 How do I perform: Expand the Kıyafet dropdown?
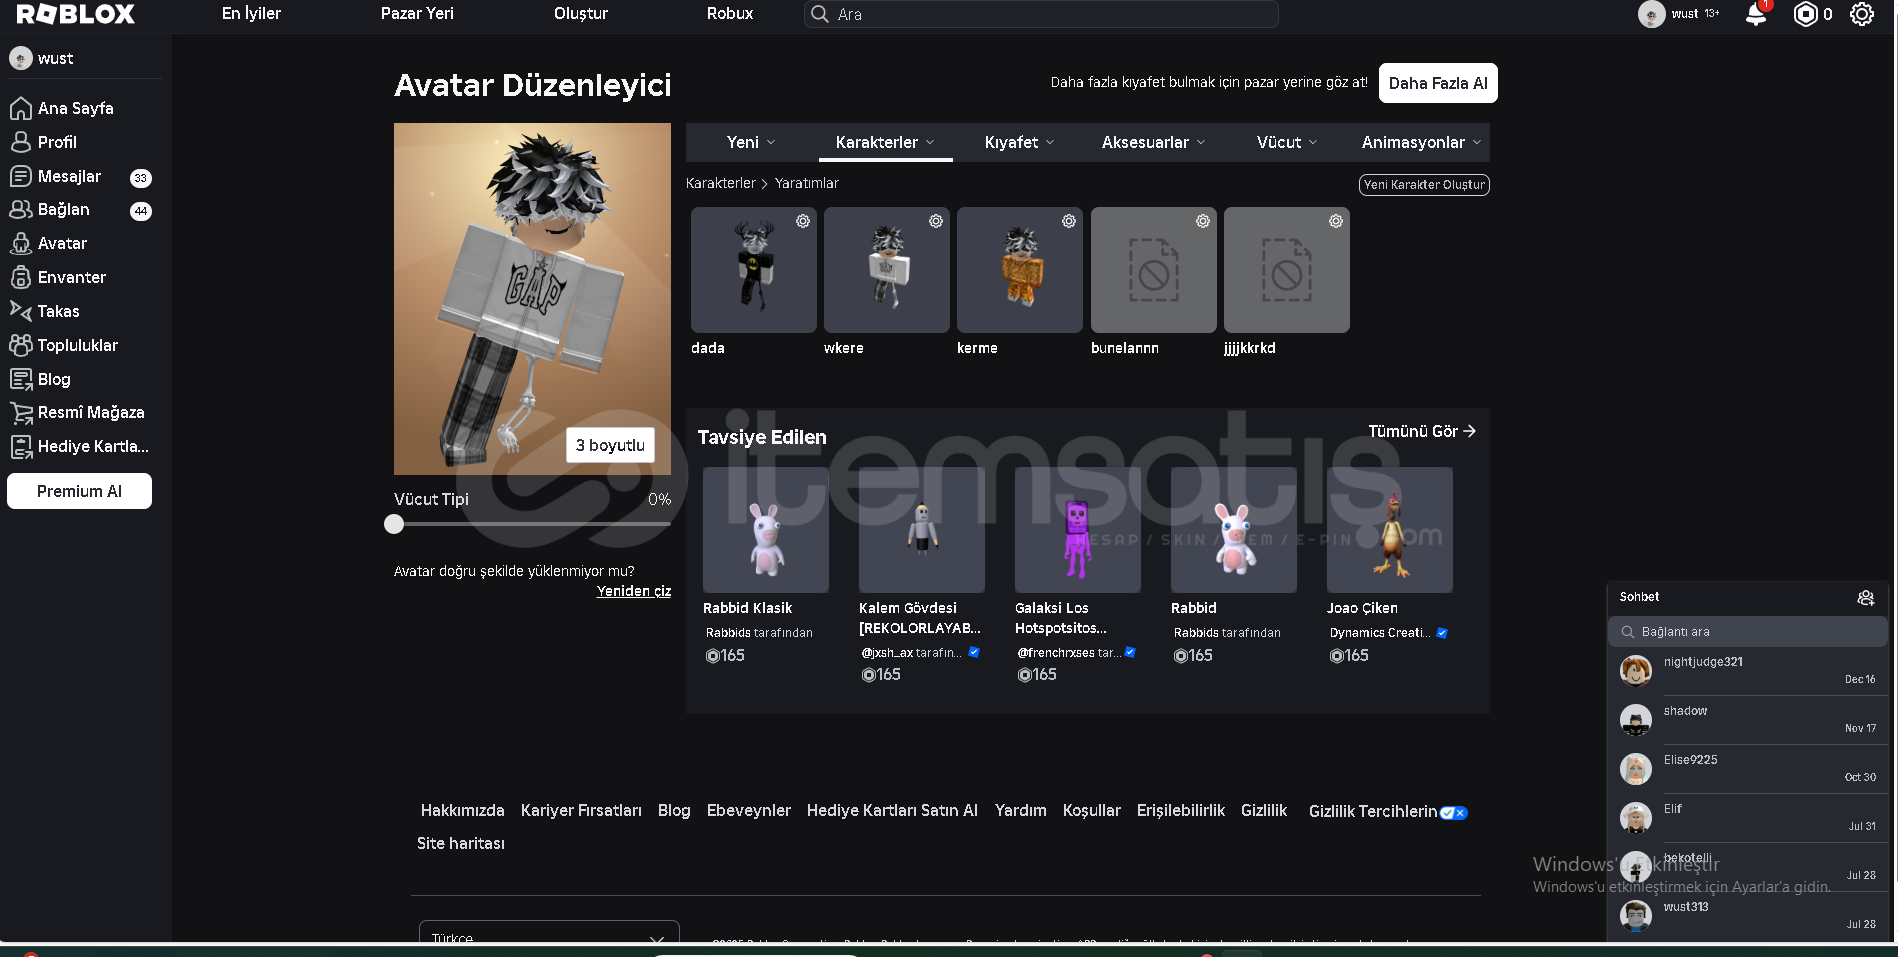pos(1019,142)
